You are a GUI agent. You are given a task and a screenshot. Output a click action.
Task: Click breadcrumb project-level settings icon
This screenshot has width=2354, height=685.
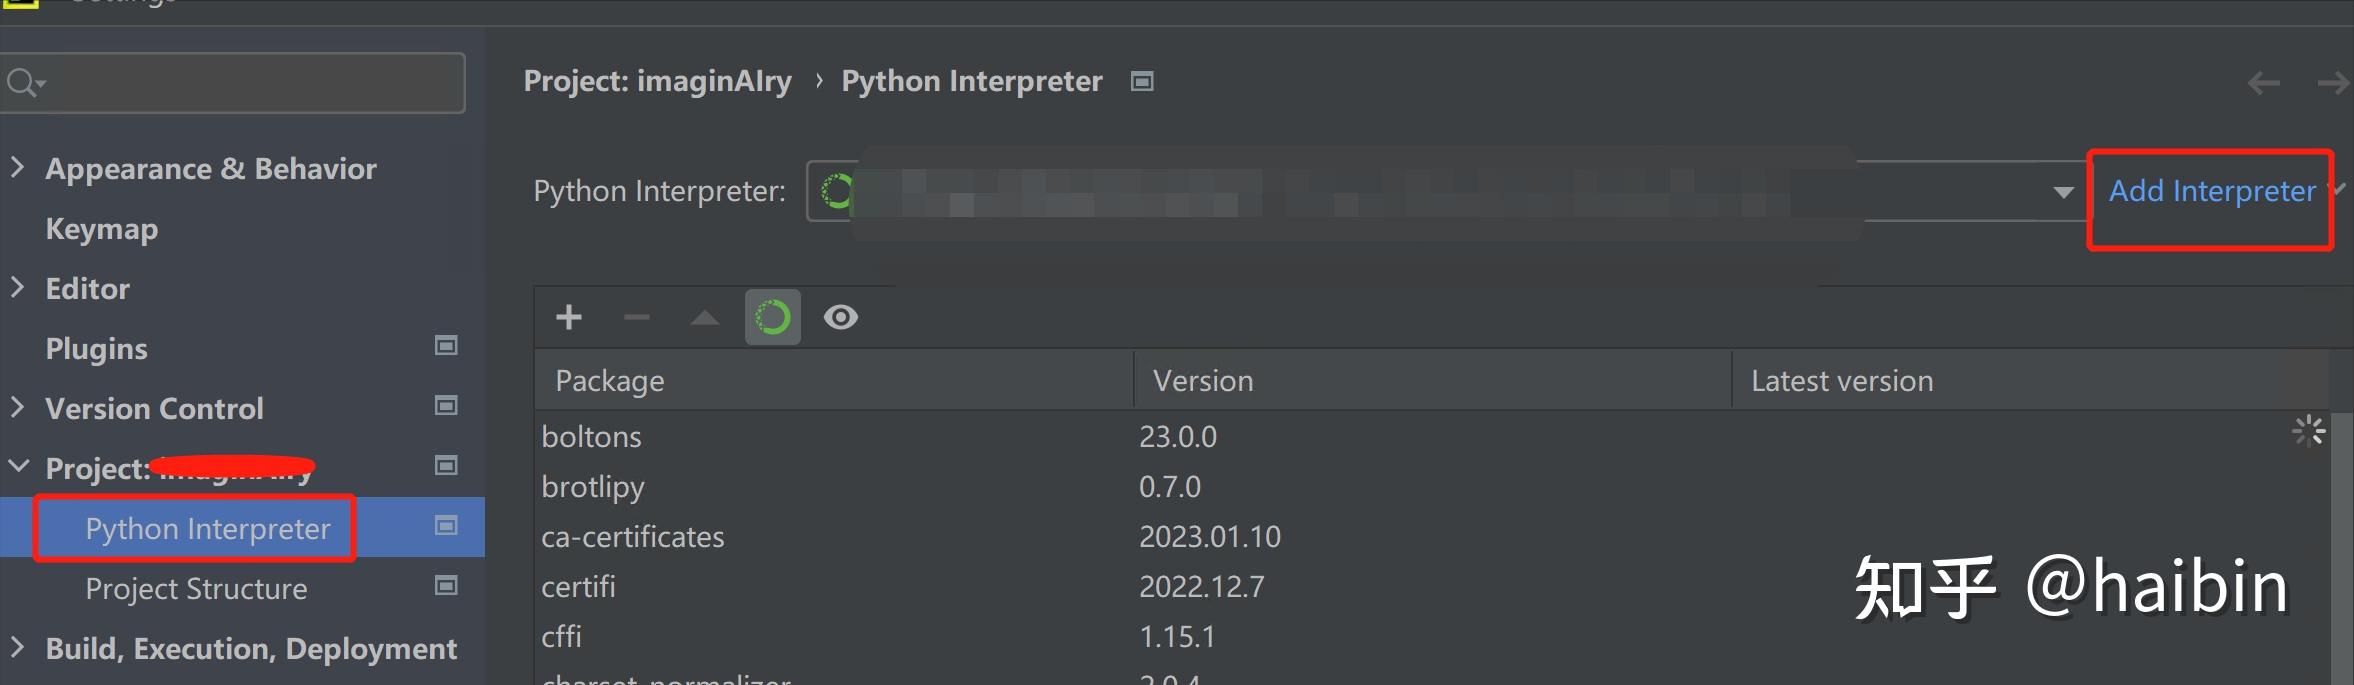coord(1142,81)
